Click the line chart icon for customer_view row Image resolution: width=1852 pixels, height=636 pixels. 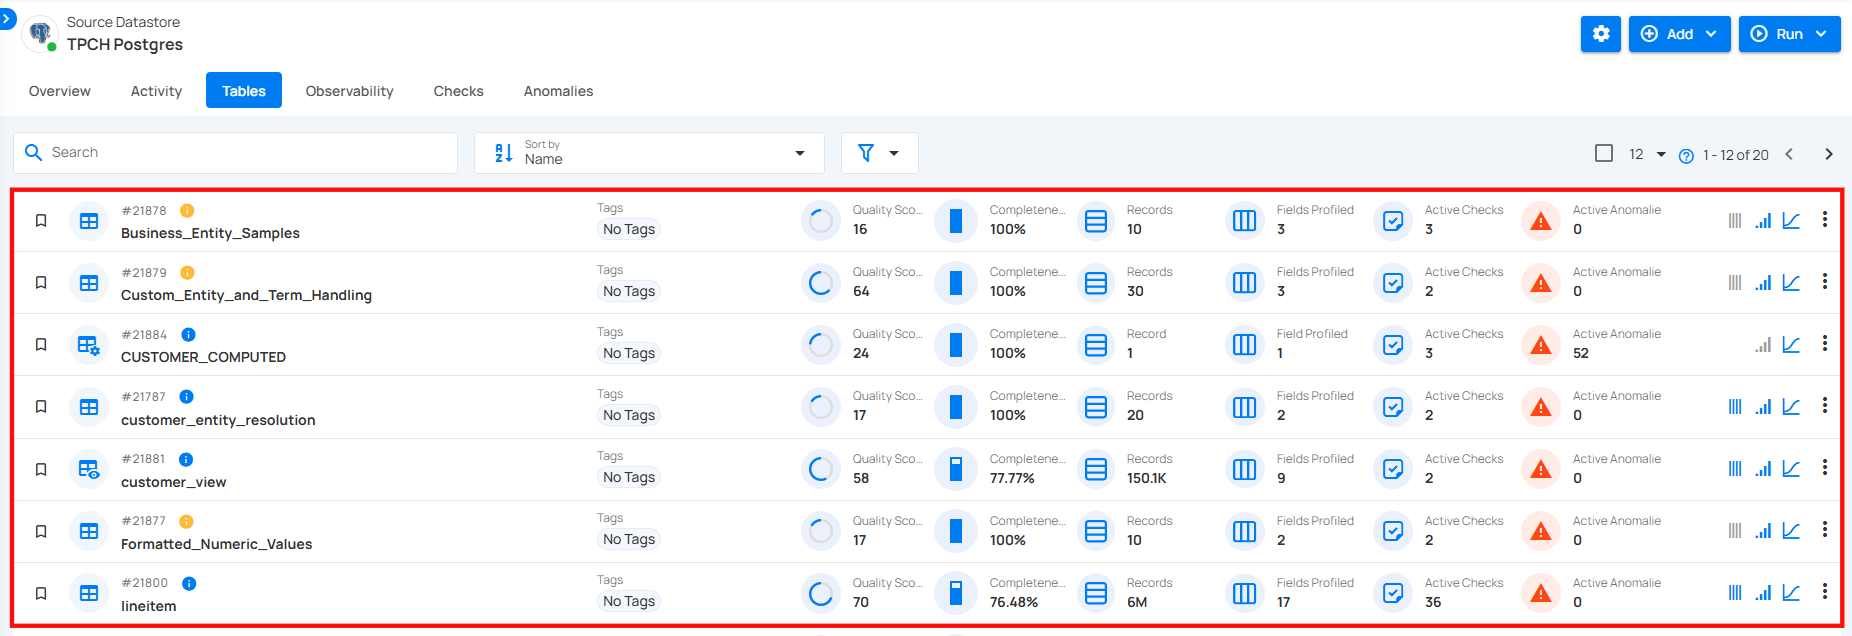click(1791, 468)
